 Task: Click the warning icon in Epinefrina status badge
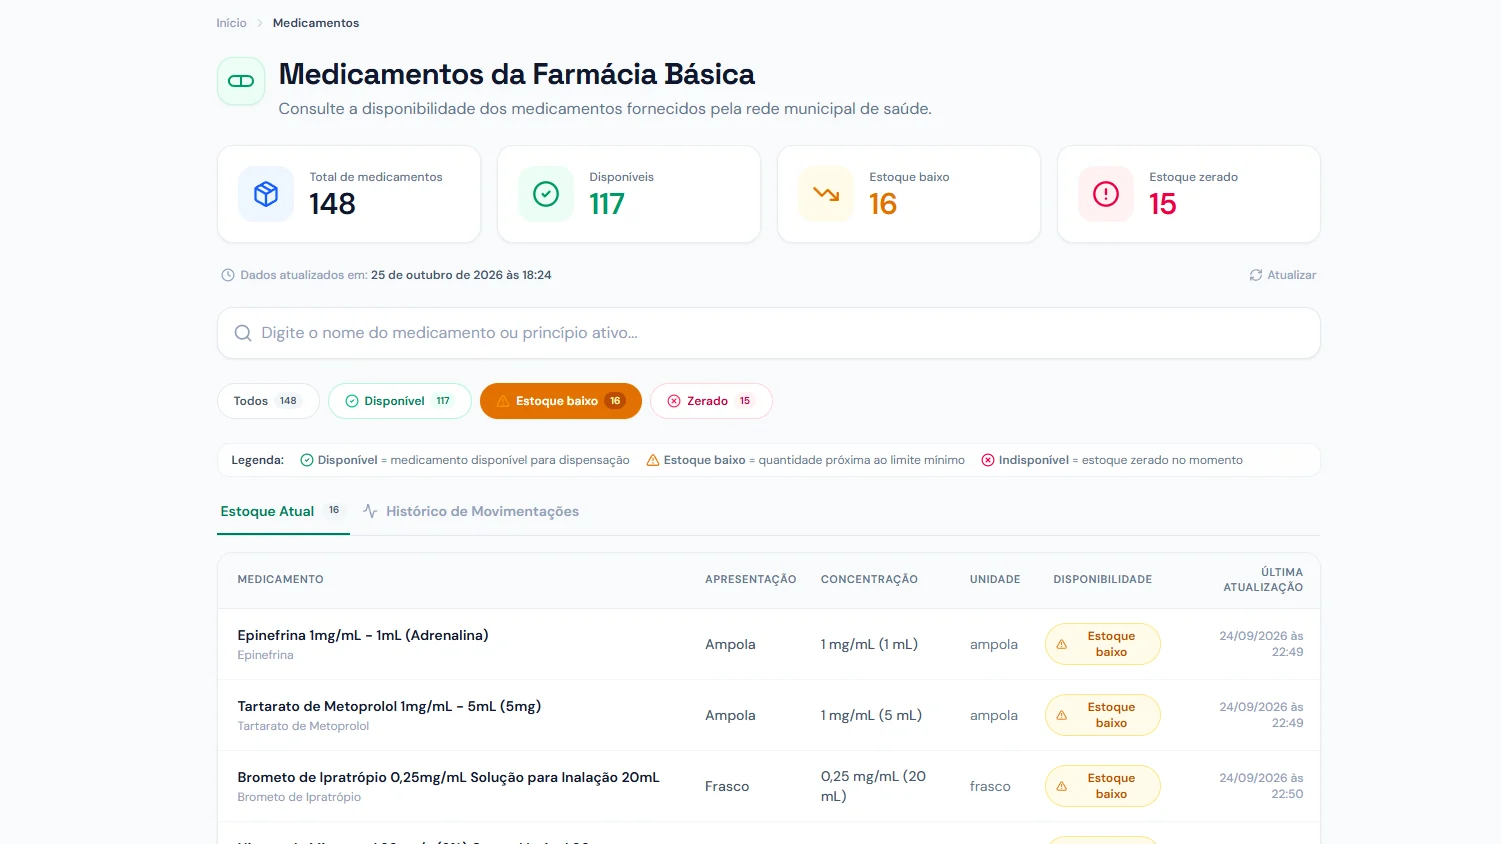(x=1062, y=644)
